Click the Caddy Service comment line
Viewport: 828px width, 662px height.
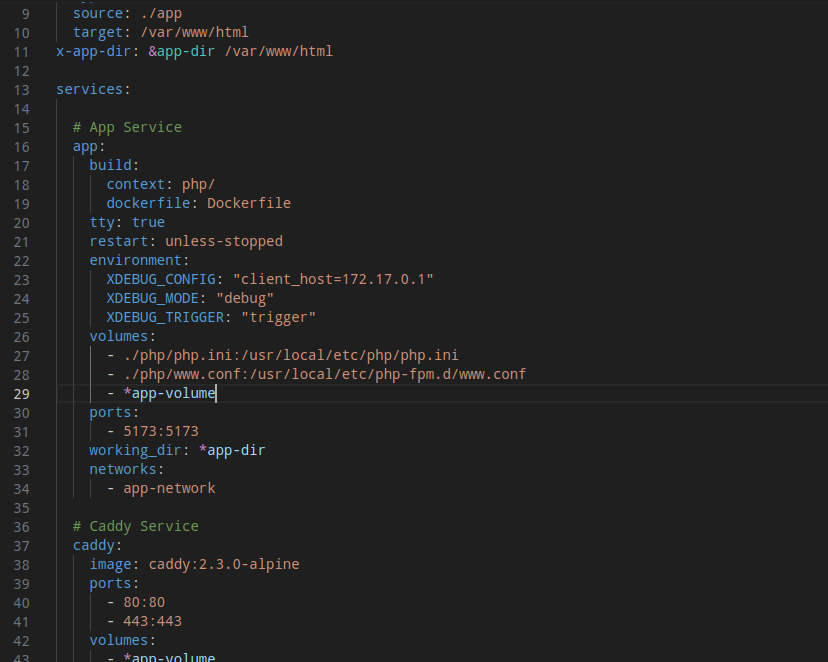click(x=136, y=526)
